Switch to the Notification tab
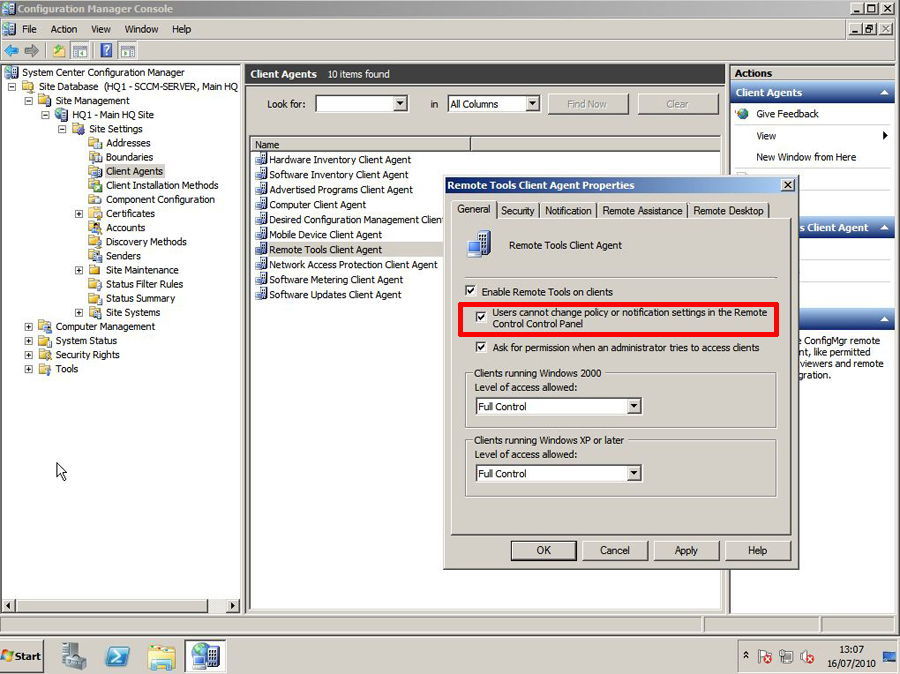 pyautogui.click(x=568, y=211)
